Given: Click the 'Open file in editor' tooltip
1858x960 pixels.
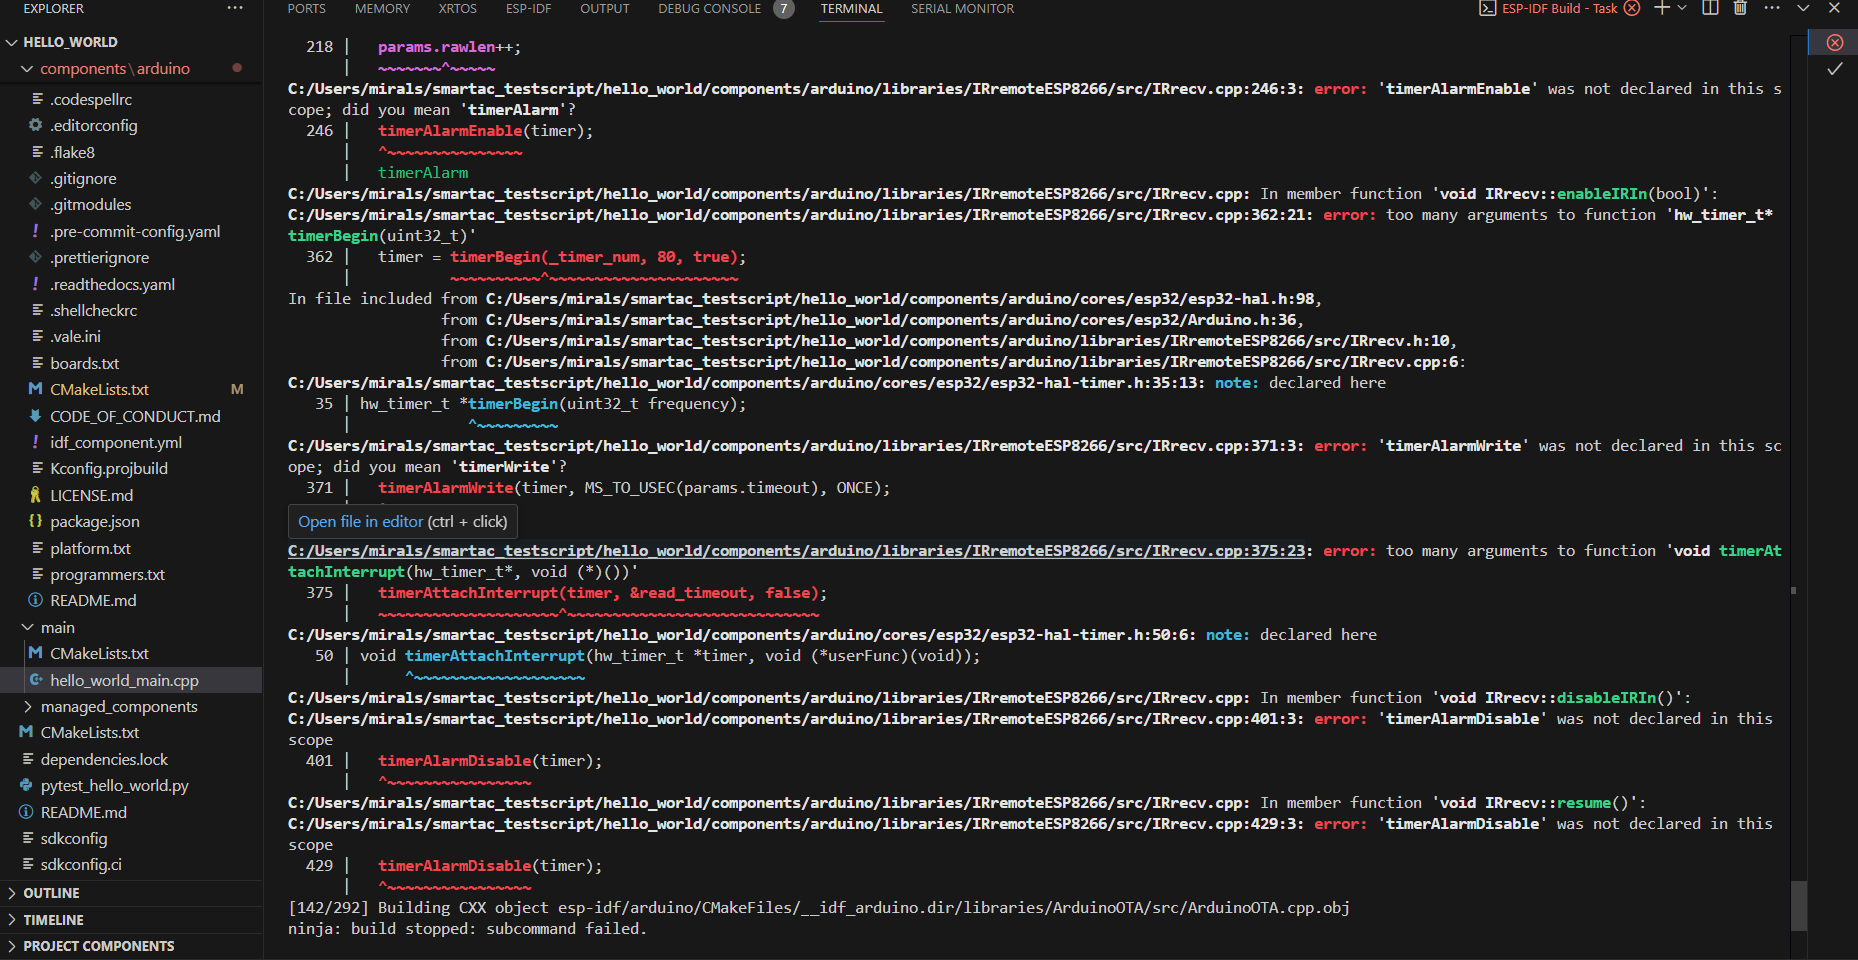Looking at the screenshot, I should (403, 522).
